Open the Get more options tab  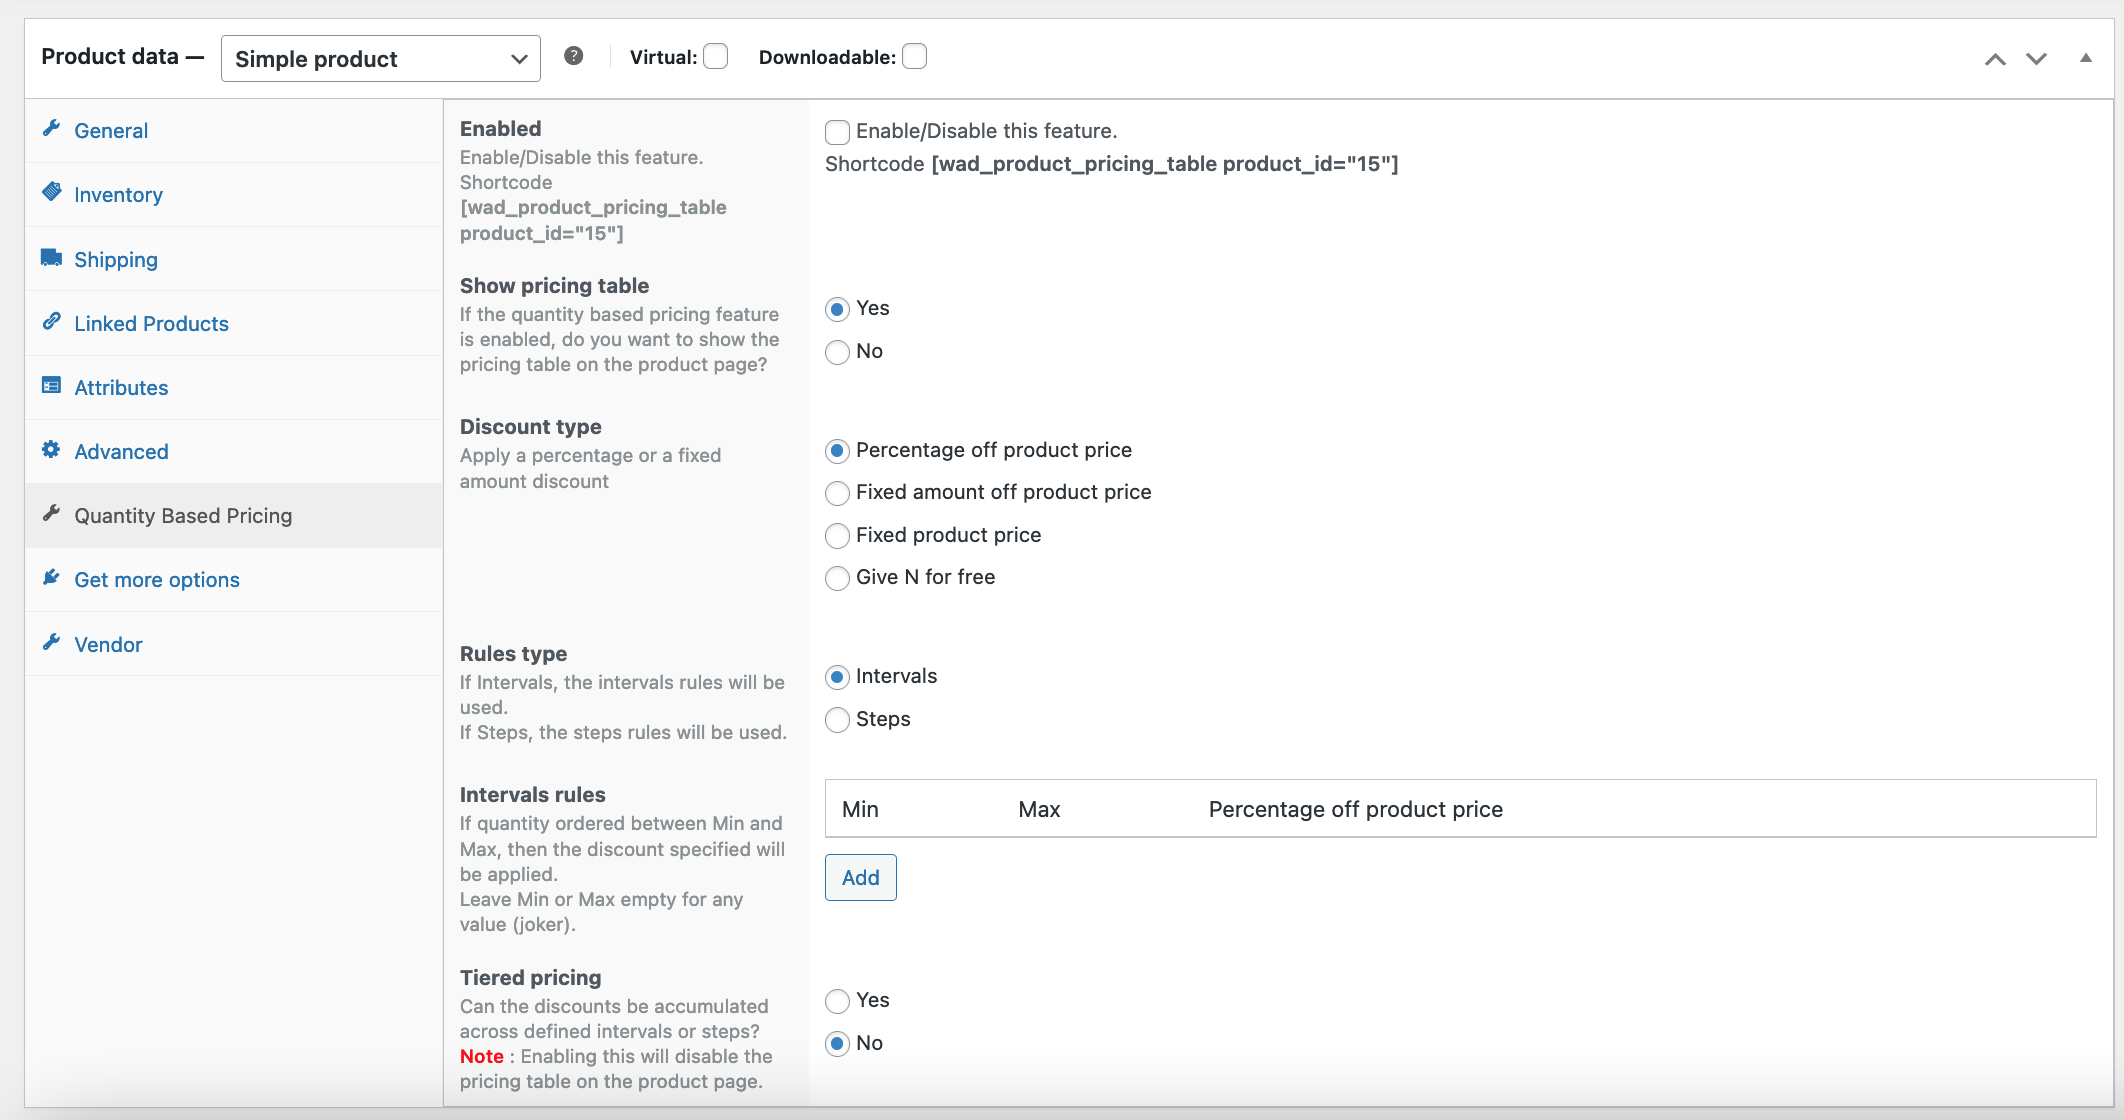tap(234, 580)
